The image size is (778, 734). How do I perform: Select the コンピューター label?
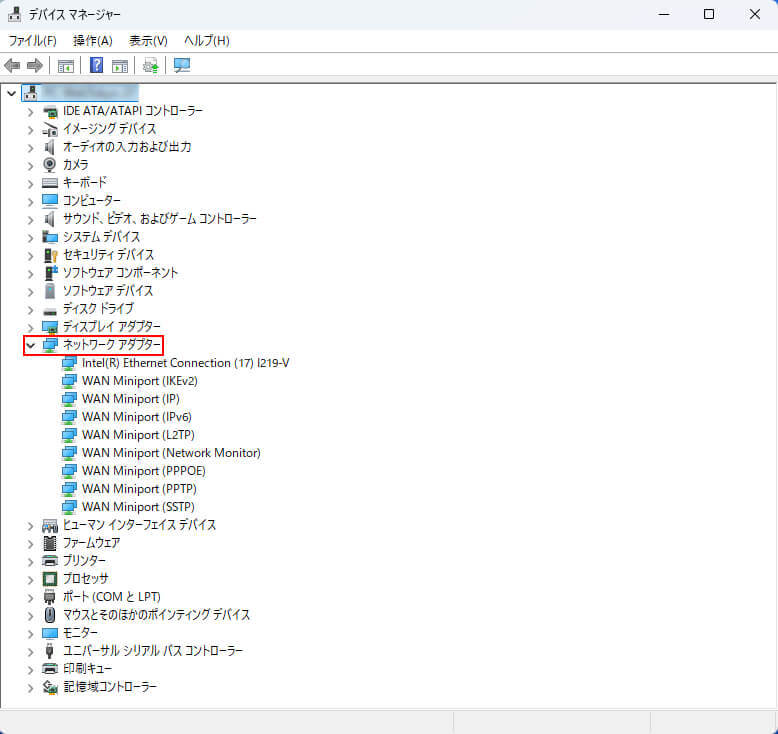coord(91,200)
